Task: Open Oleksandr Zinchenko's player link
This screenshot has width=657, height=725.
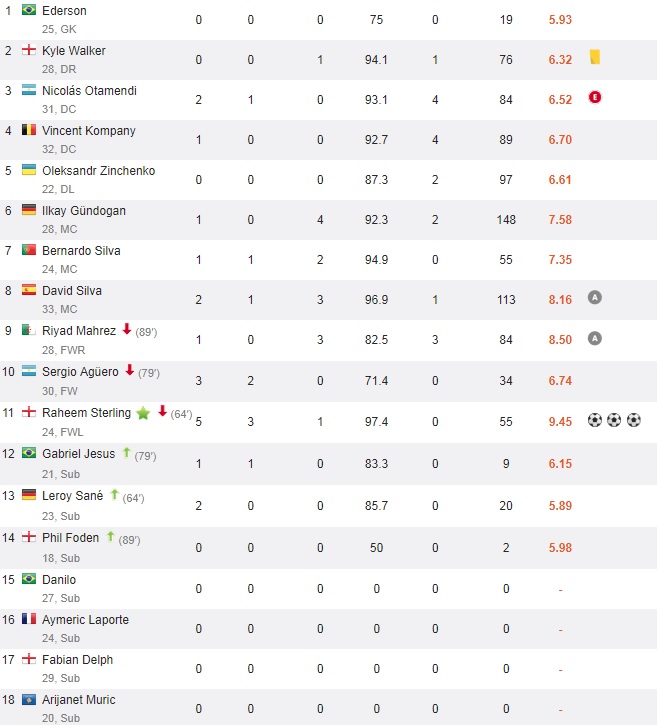Action: pos(98,171)
